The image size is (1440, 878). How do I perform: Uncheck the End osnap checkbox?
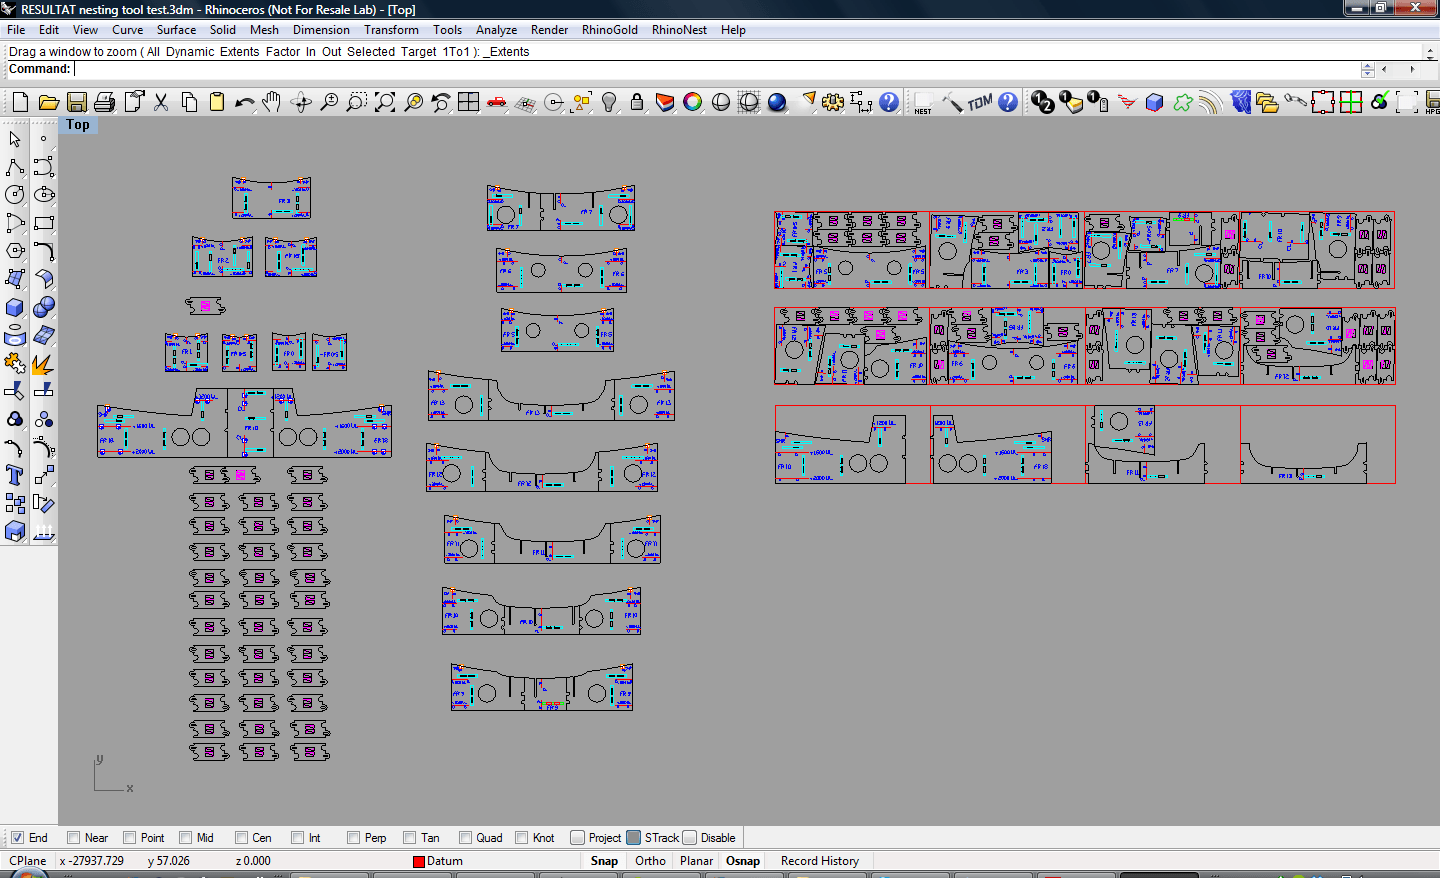(17, 838)
